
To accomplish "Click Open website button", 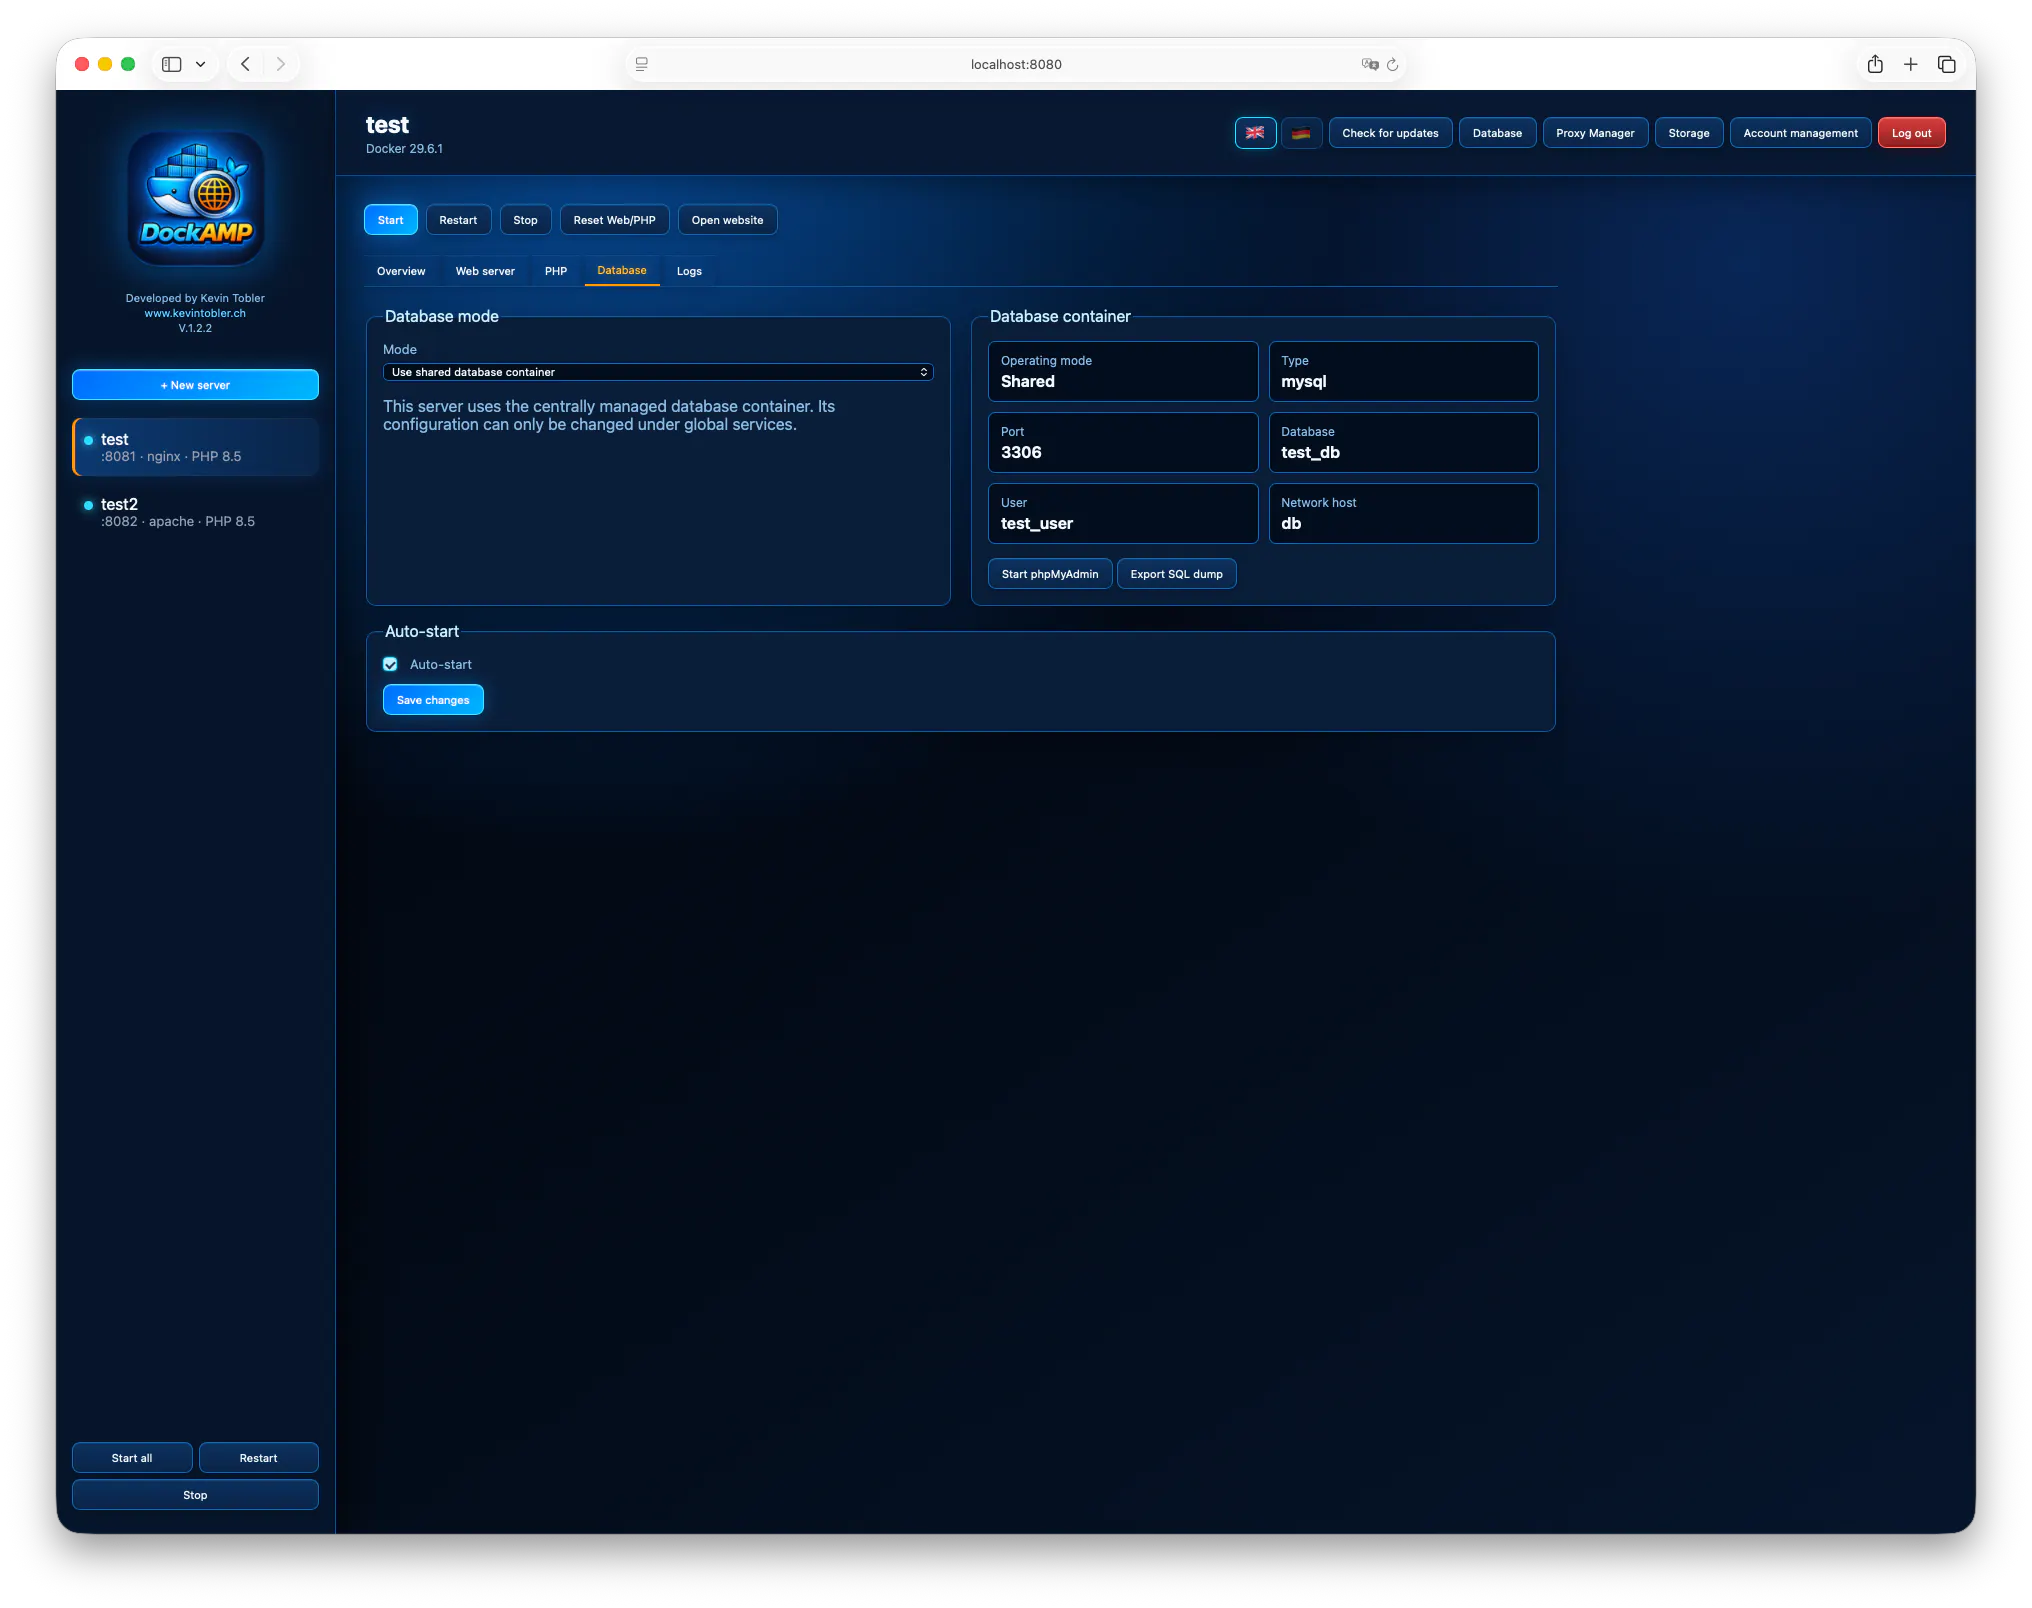I will pos(727,220).
